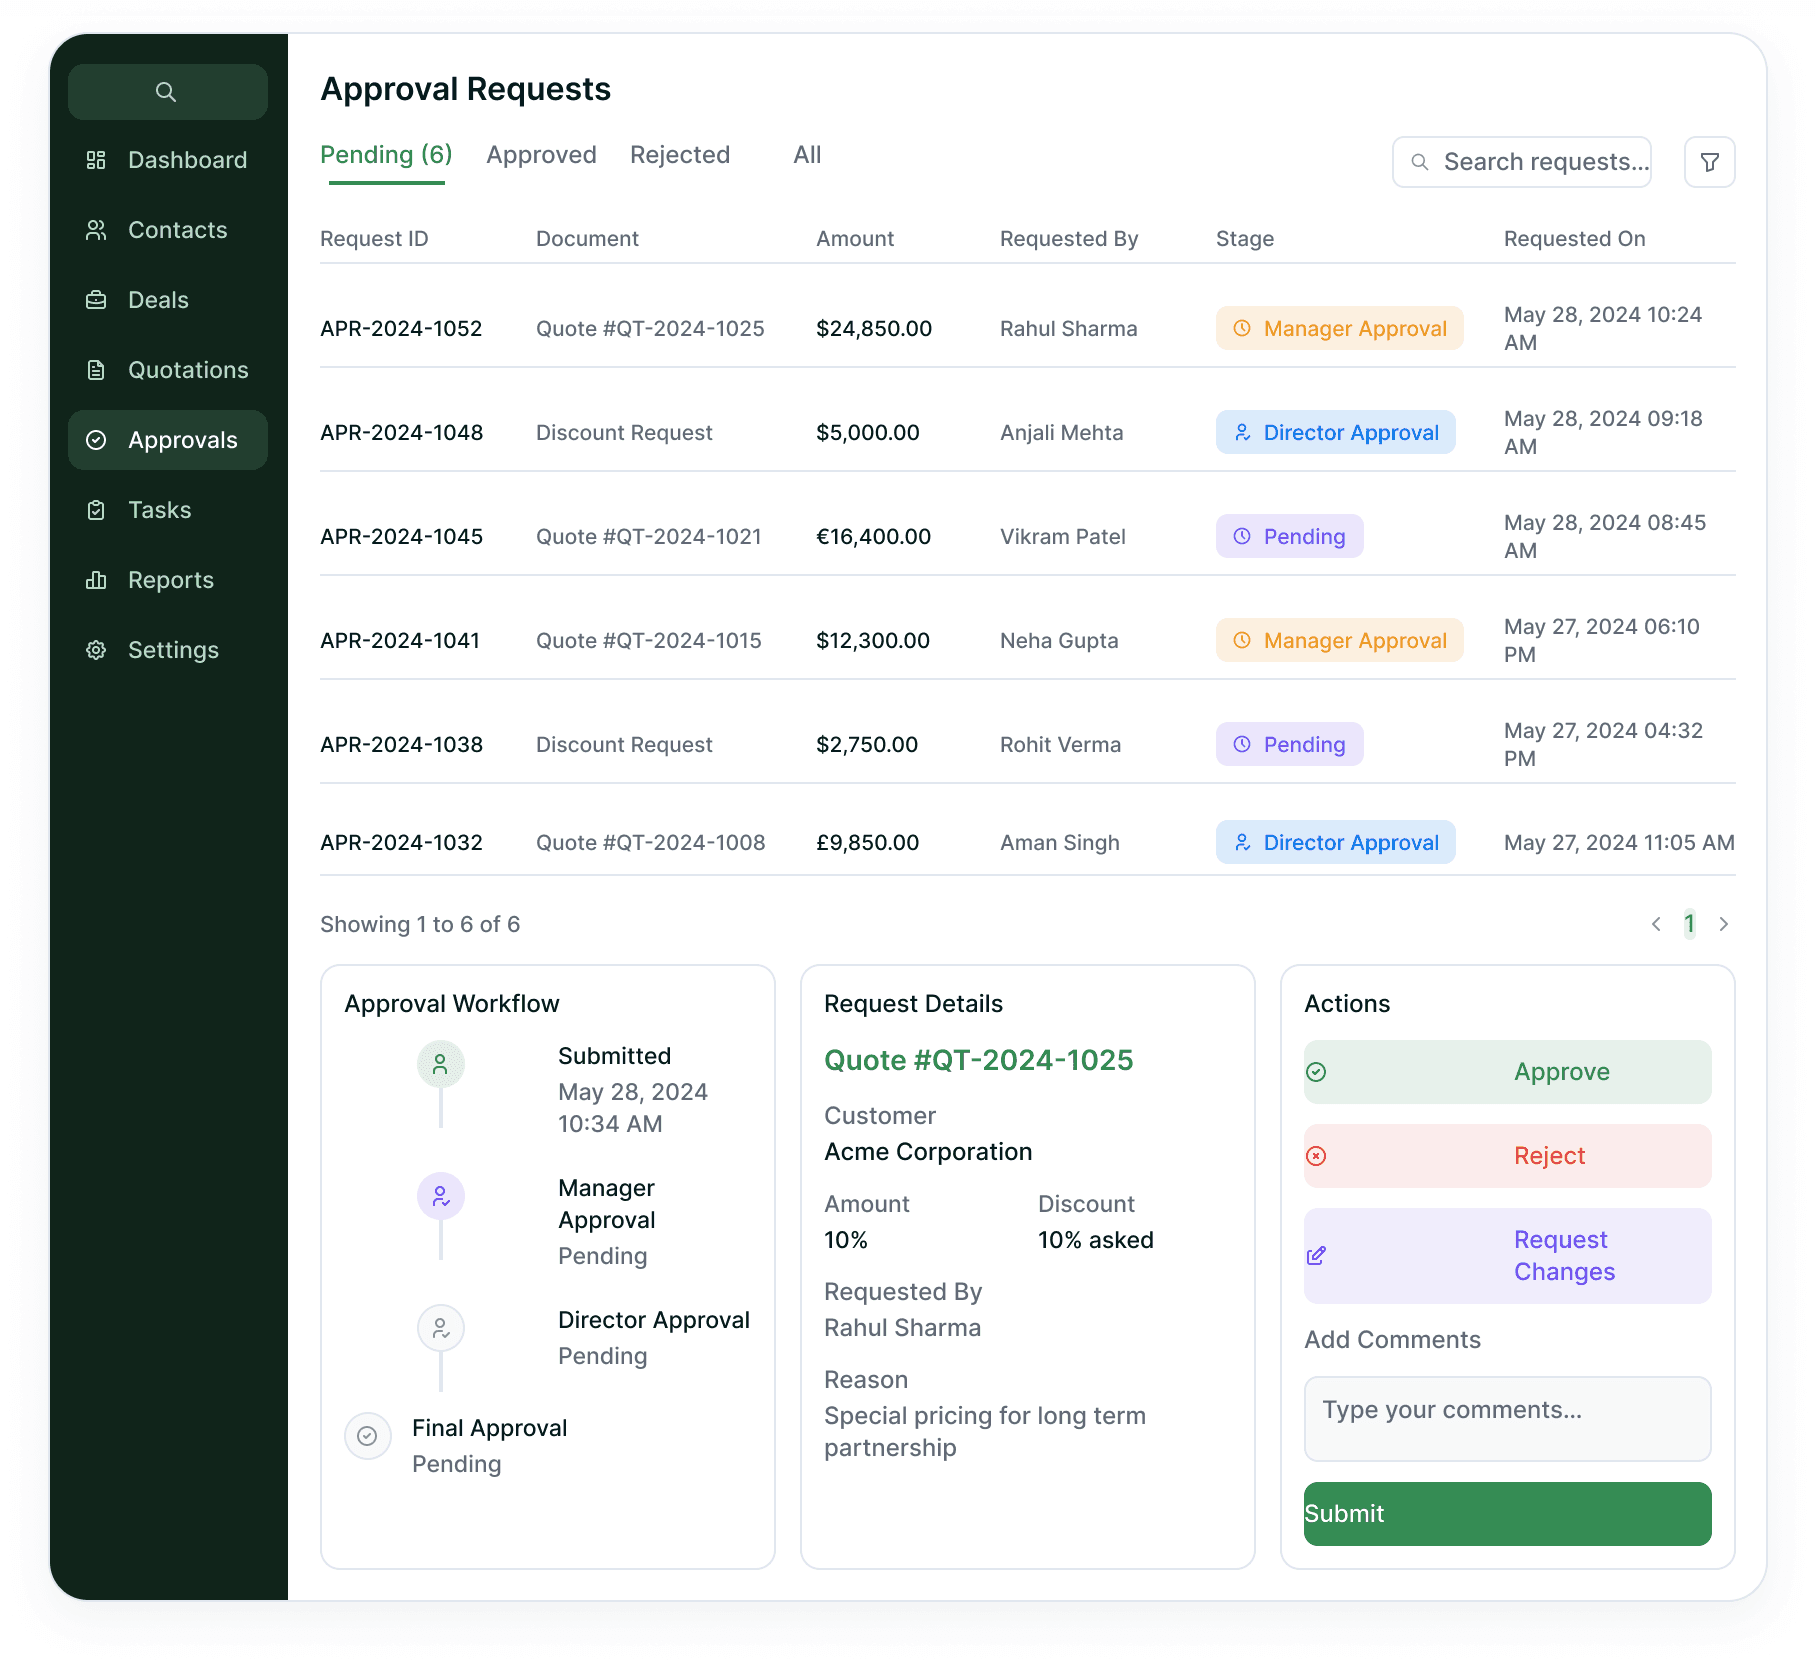Sort by the Amount column header
This screenshot has width=1816, height=1666.
(x=855, y=239)
